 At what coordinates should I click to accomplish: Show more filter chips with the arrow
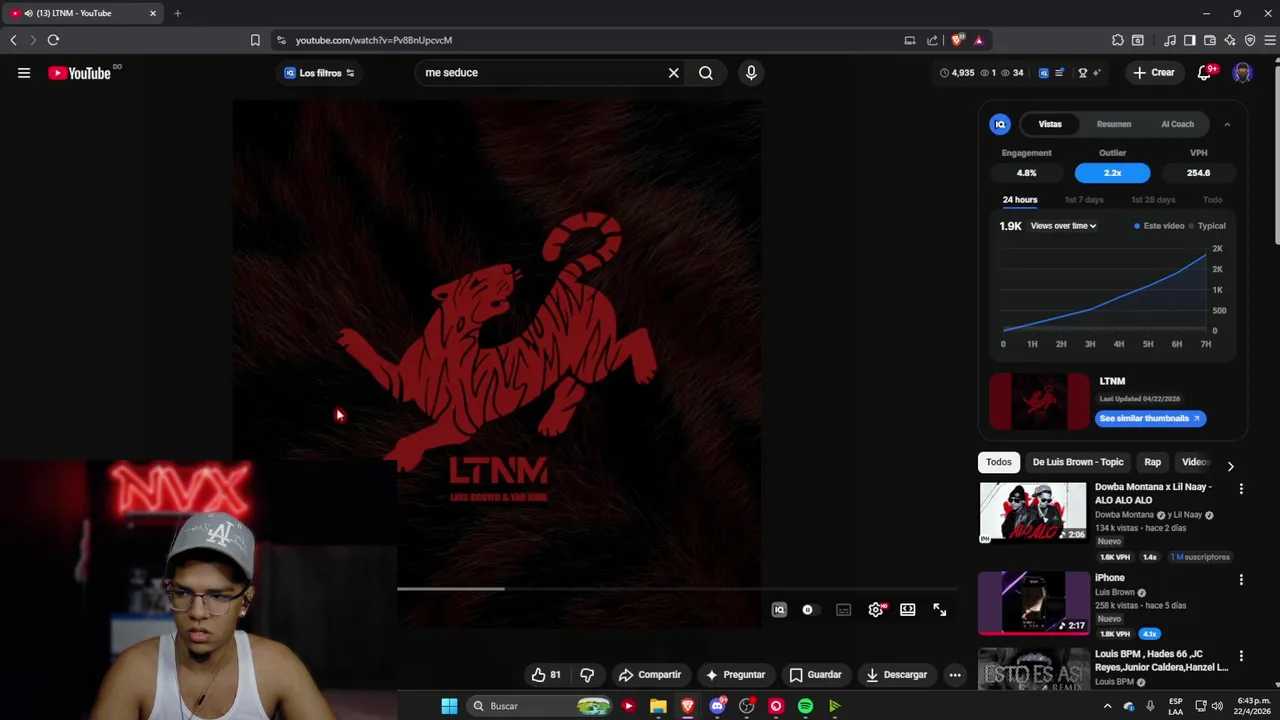[x=1230, y=467]
